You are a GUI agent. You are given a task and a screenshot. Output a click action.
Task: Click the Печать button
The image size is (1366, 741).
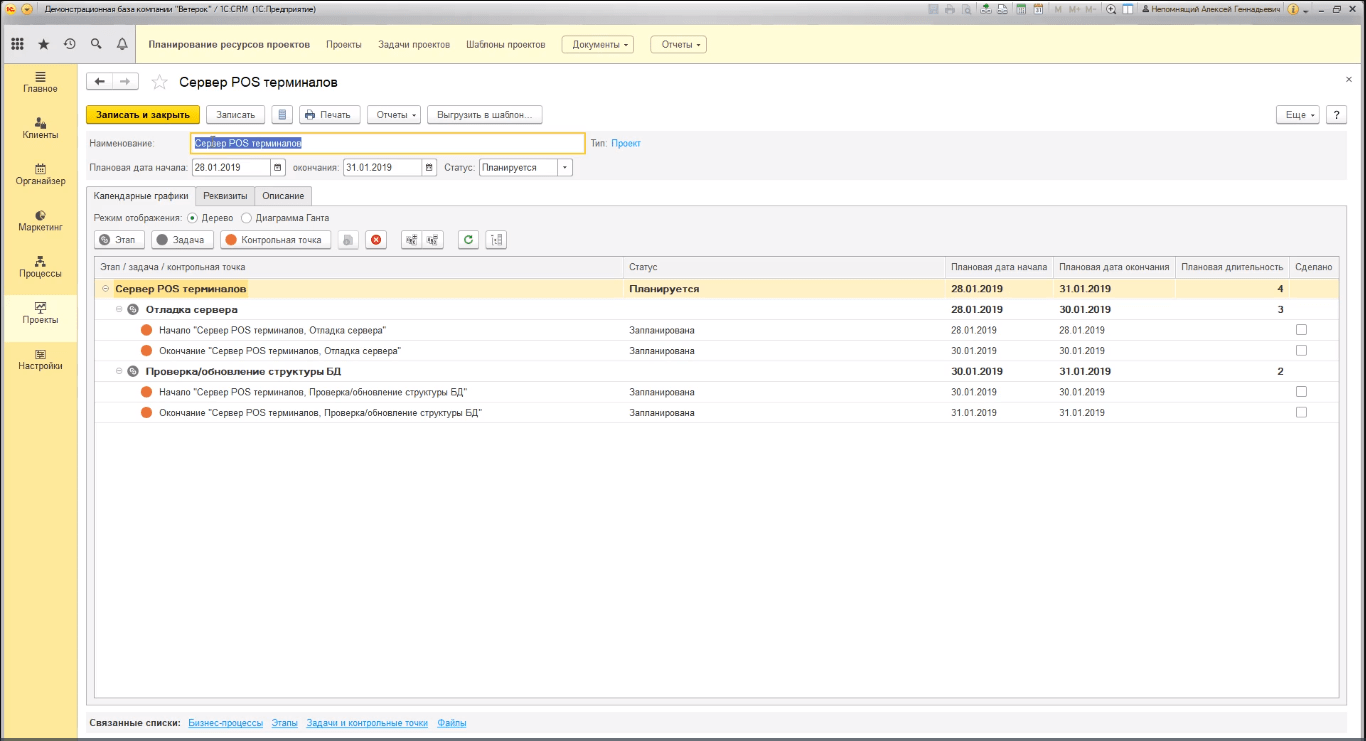329,115
